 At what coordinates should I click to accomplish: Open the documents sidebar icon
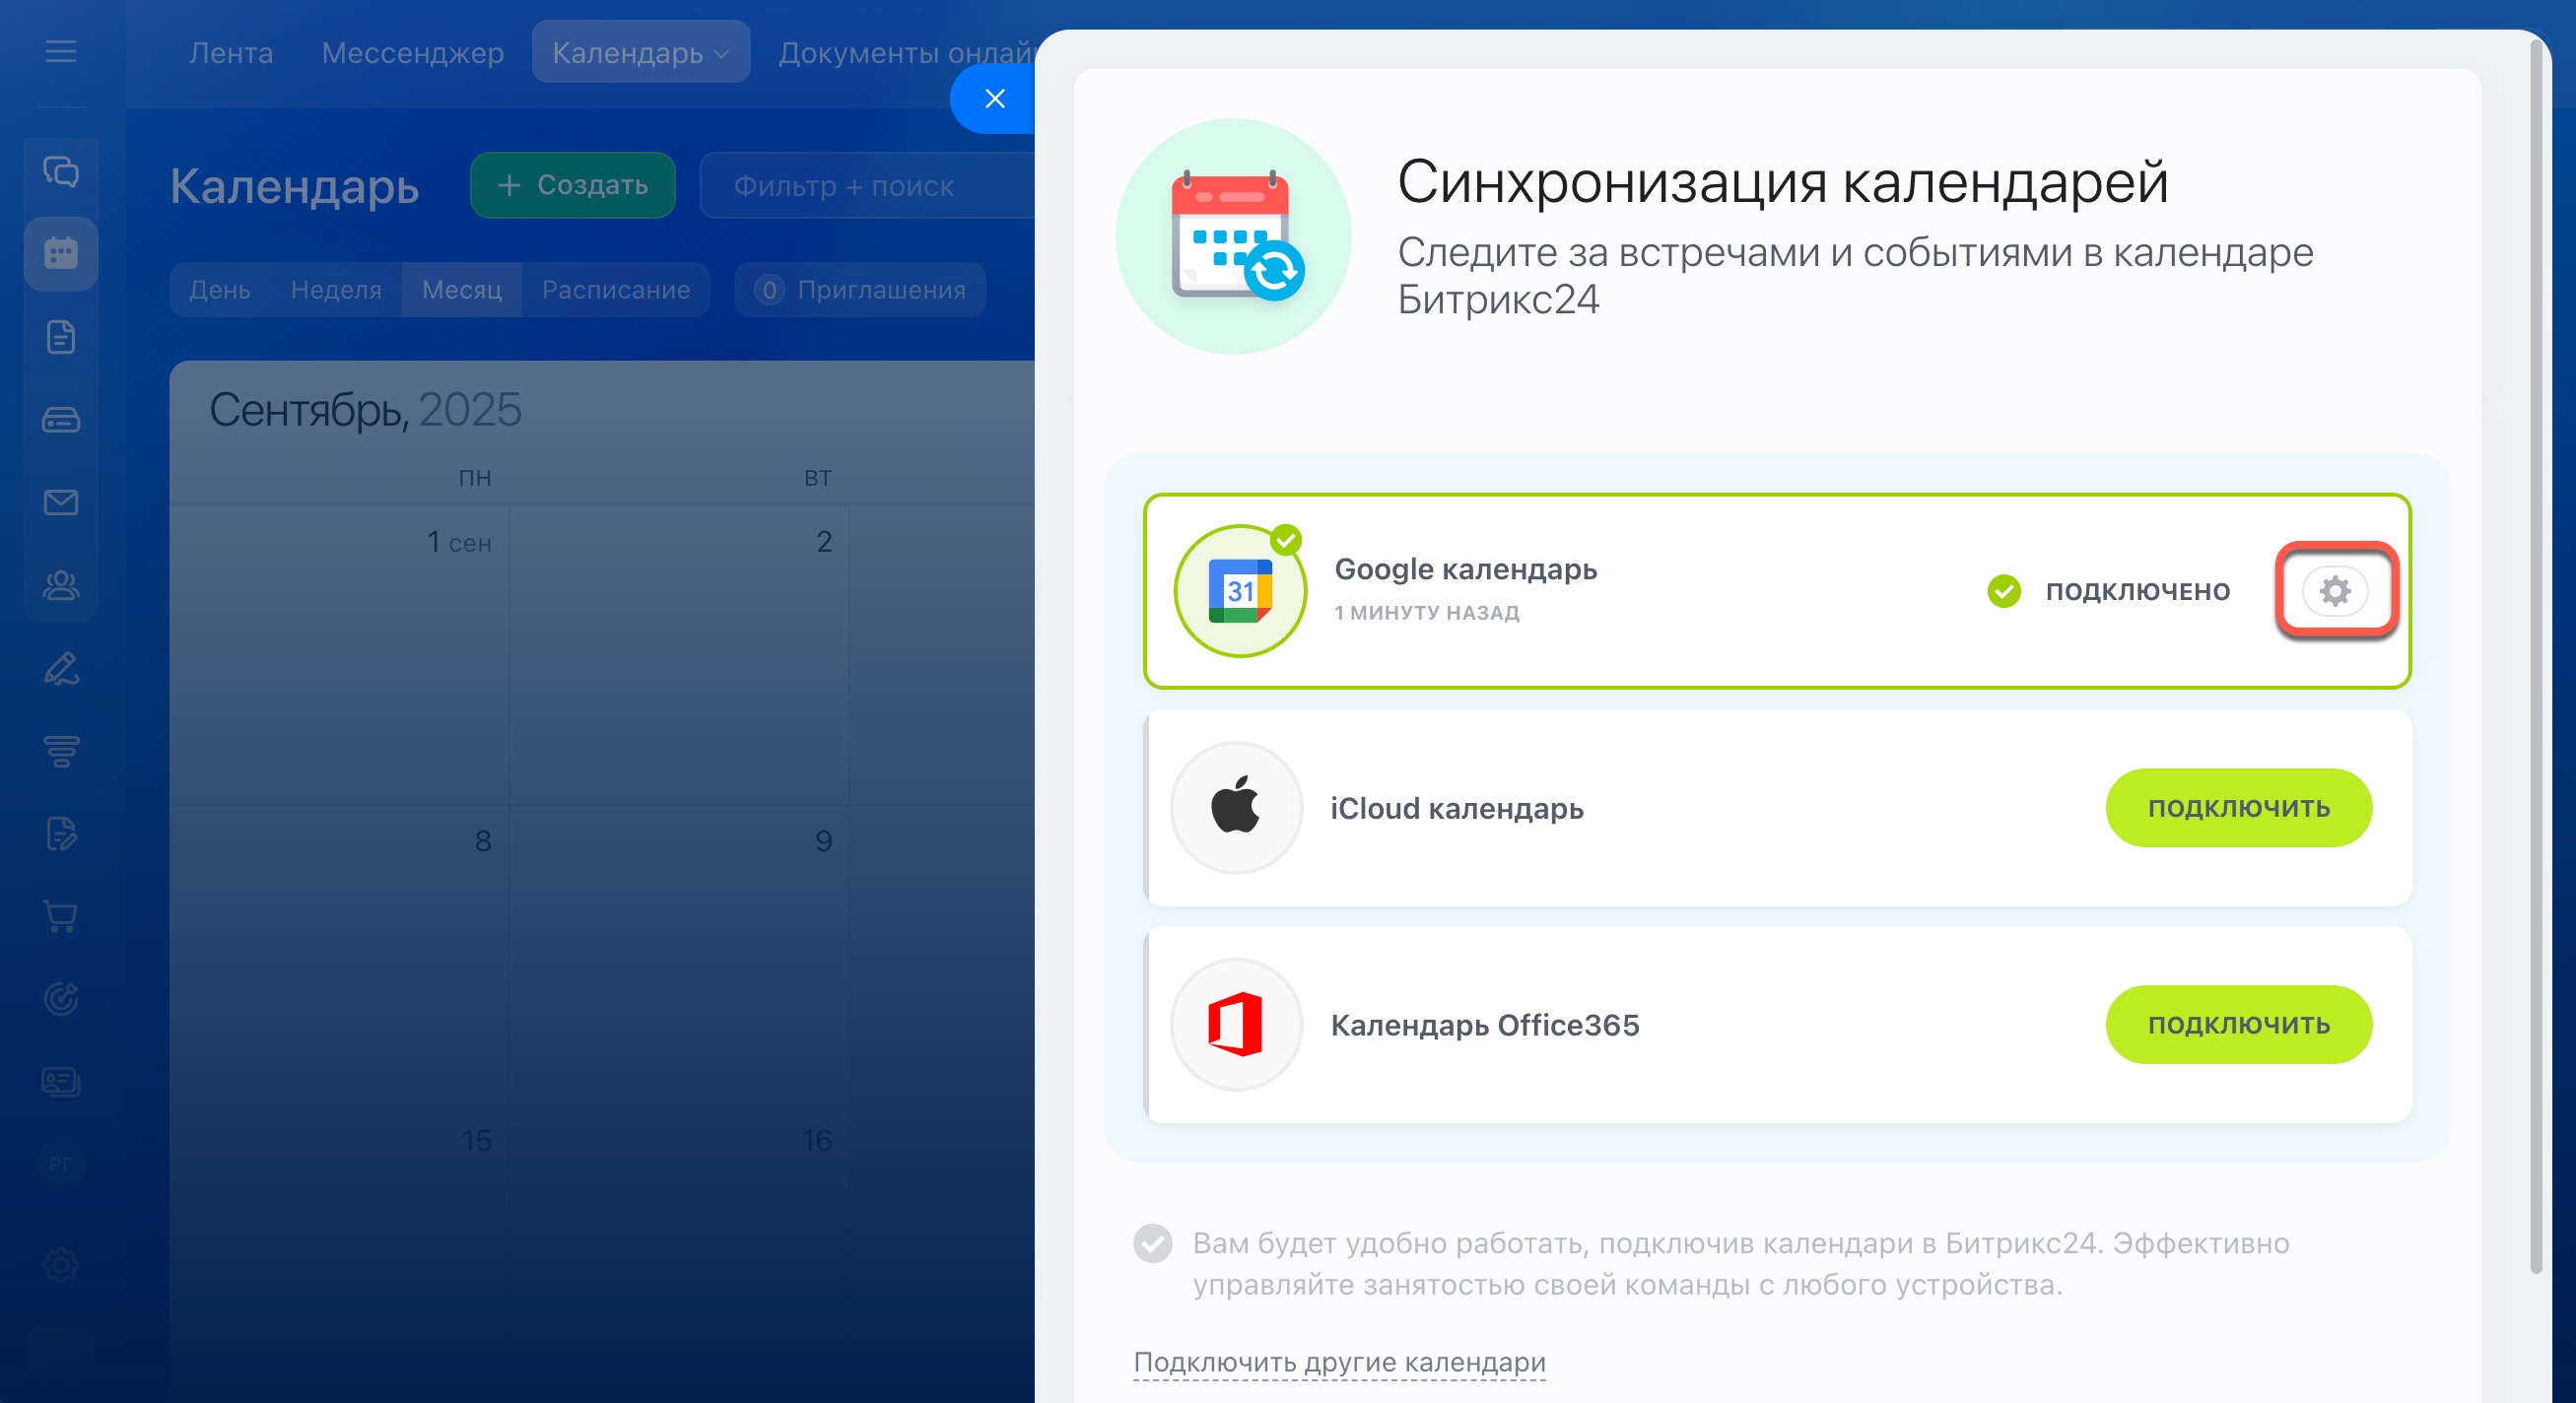[x=61, y=337]
